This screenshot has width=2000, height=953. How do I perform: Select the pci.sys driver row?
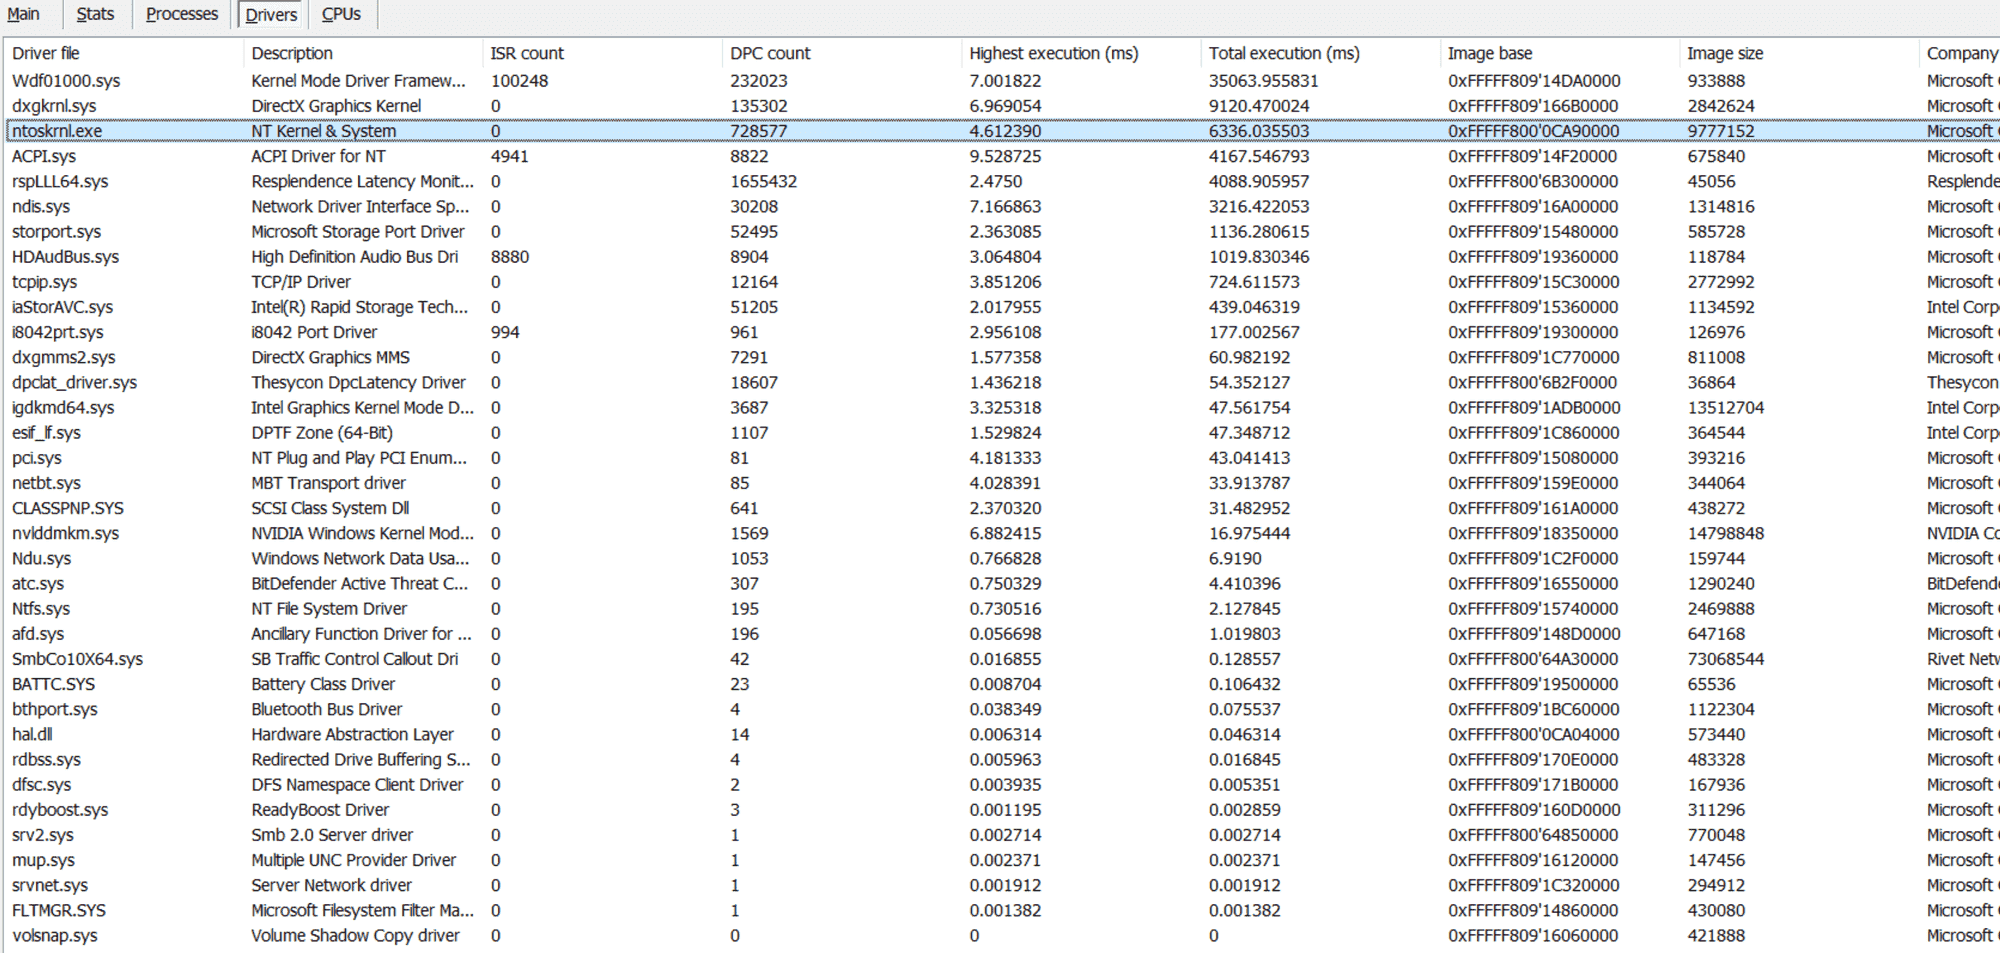point(1002,458)
